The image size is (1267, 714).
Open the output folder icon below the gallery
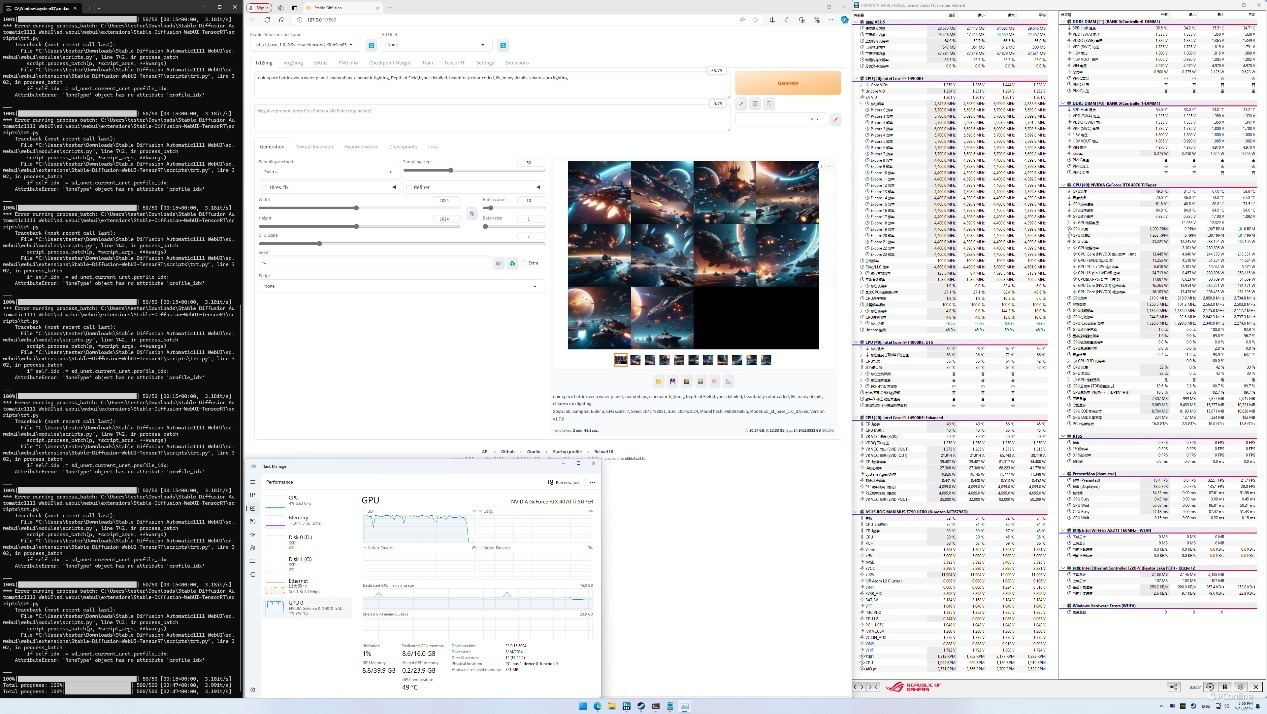659,381
